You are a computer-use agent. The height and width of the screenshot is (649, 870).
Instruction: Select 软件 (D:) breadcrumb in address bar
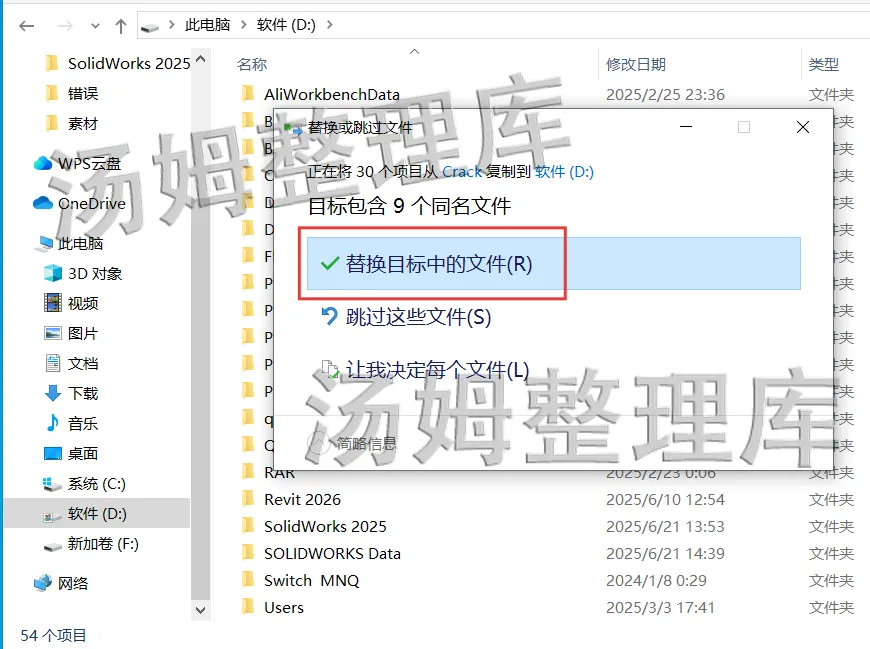286,25
